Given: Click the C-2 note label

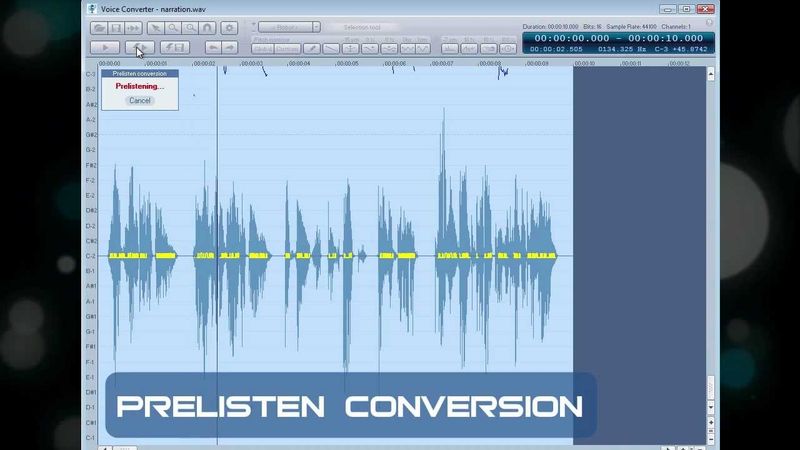Looking at the screenshot, I should (x=90, y=256).
